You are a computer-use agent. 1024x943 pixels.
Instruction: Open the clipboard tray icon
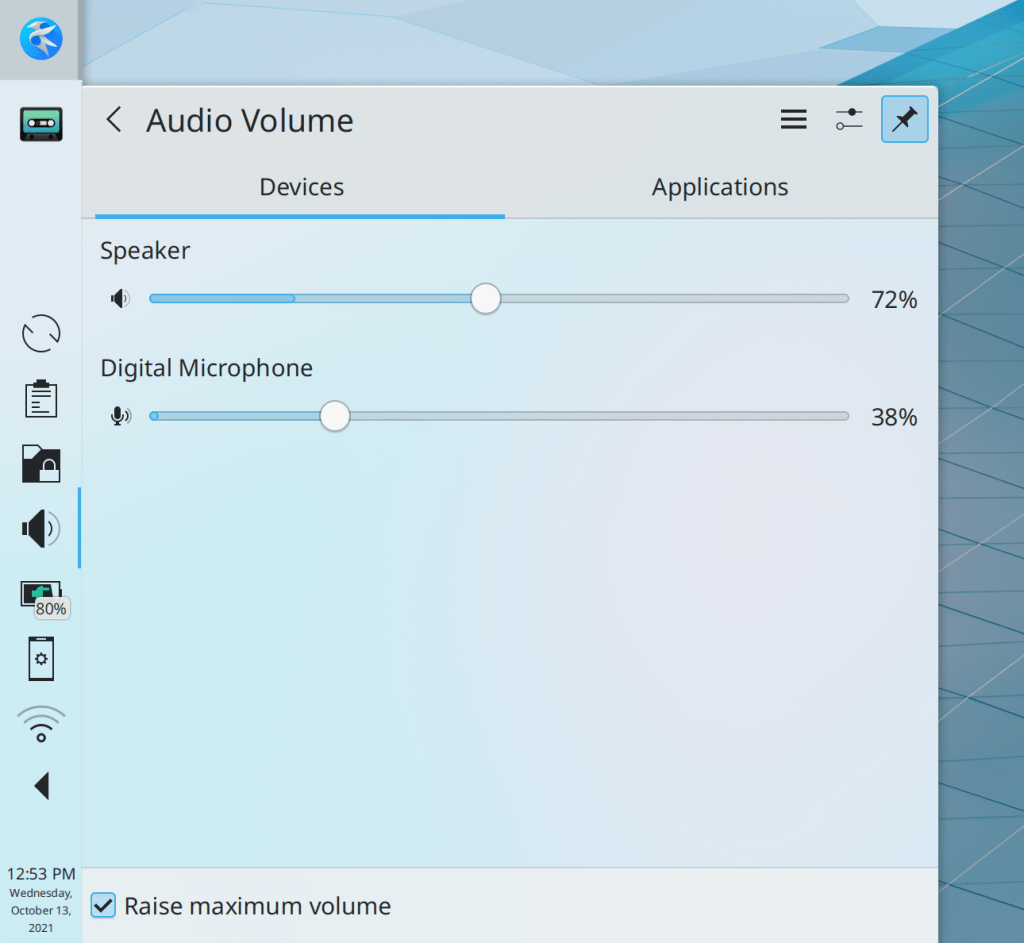point(41,398)
